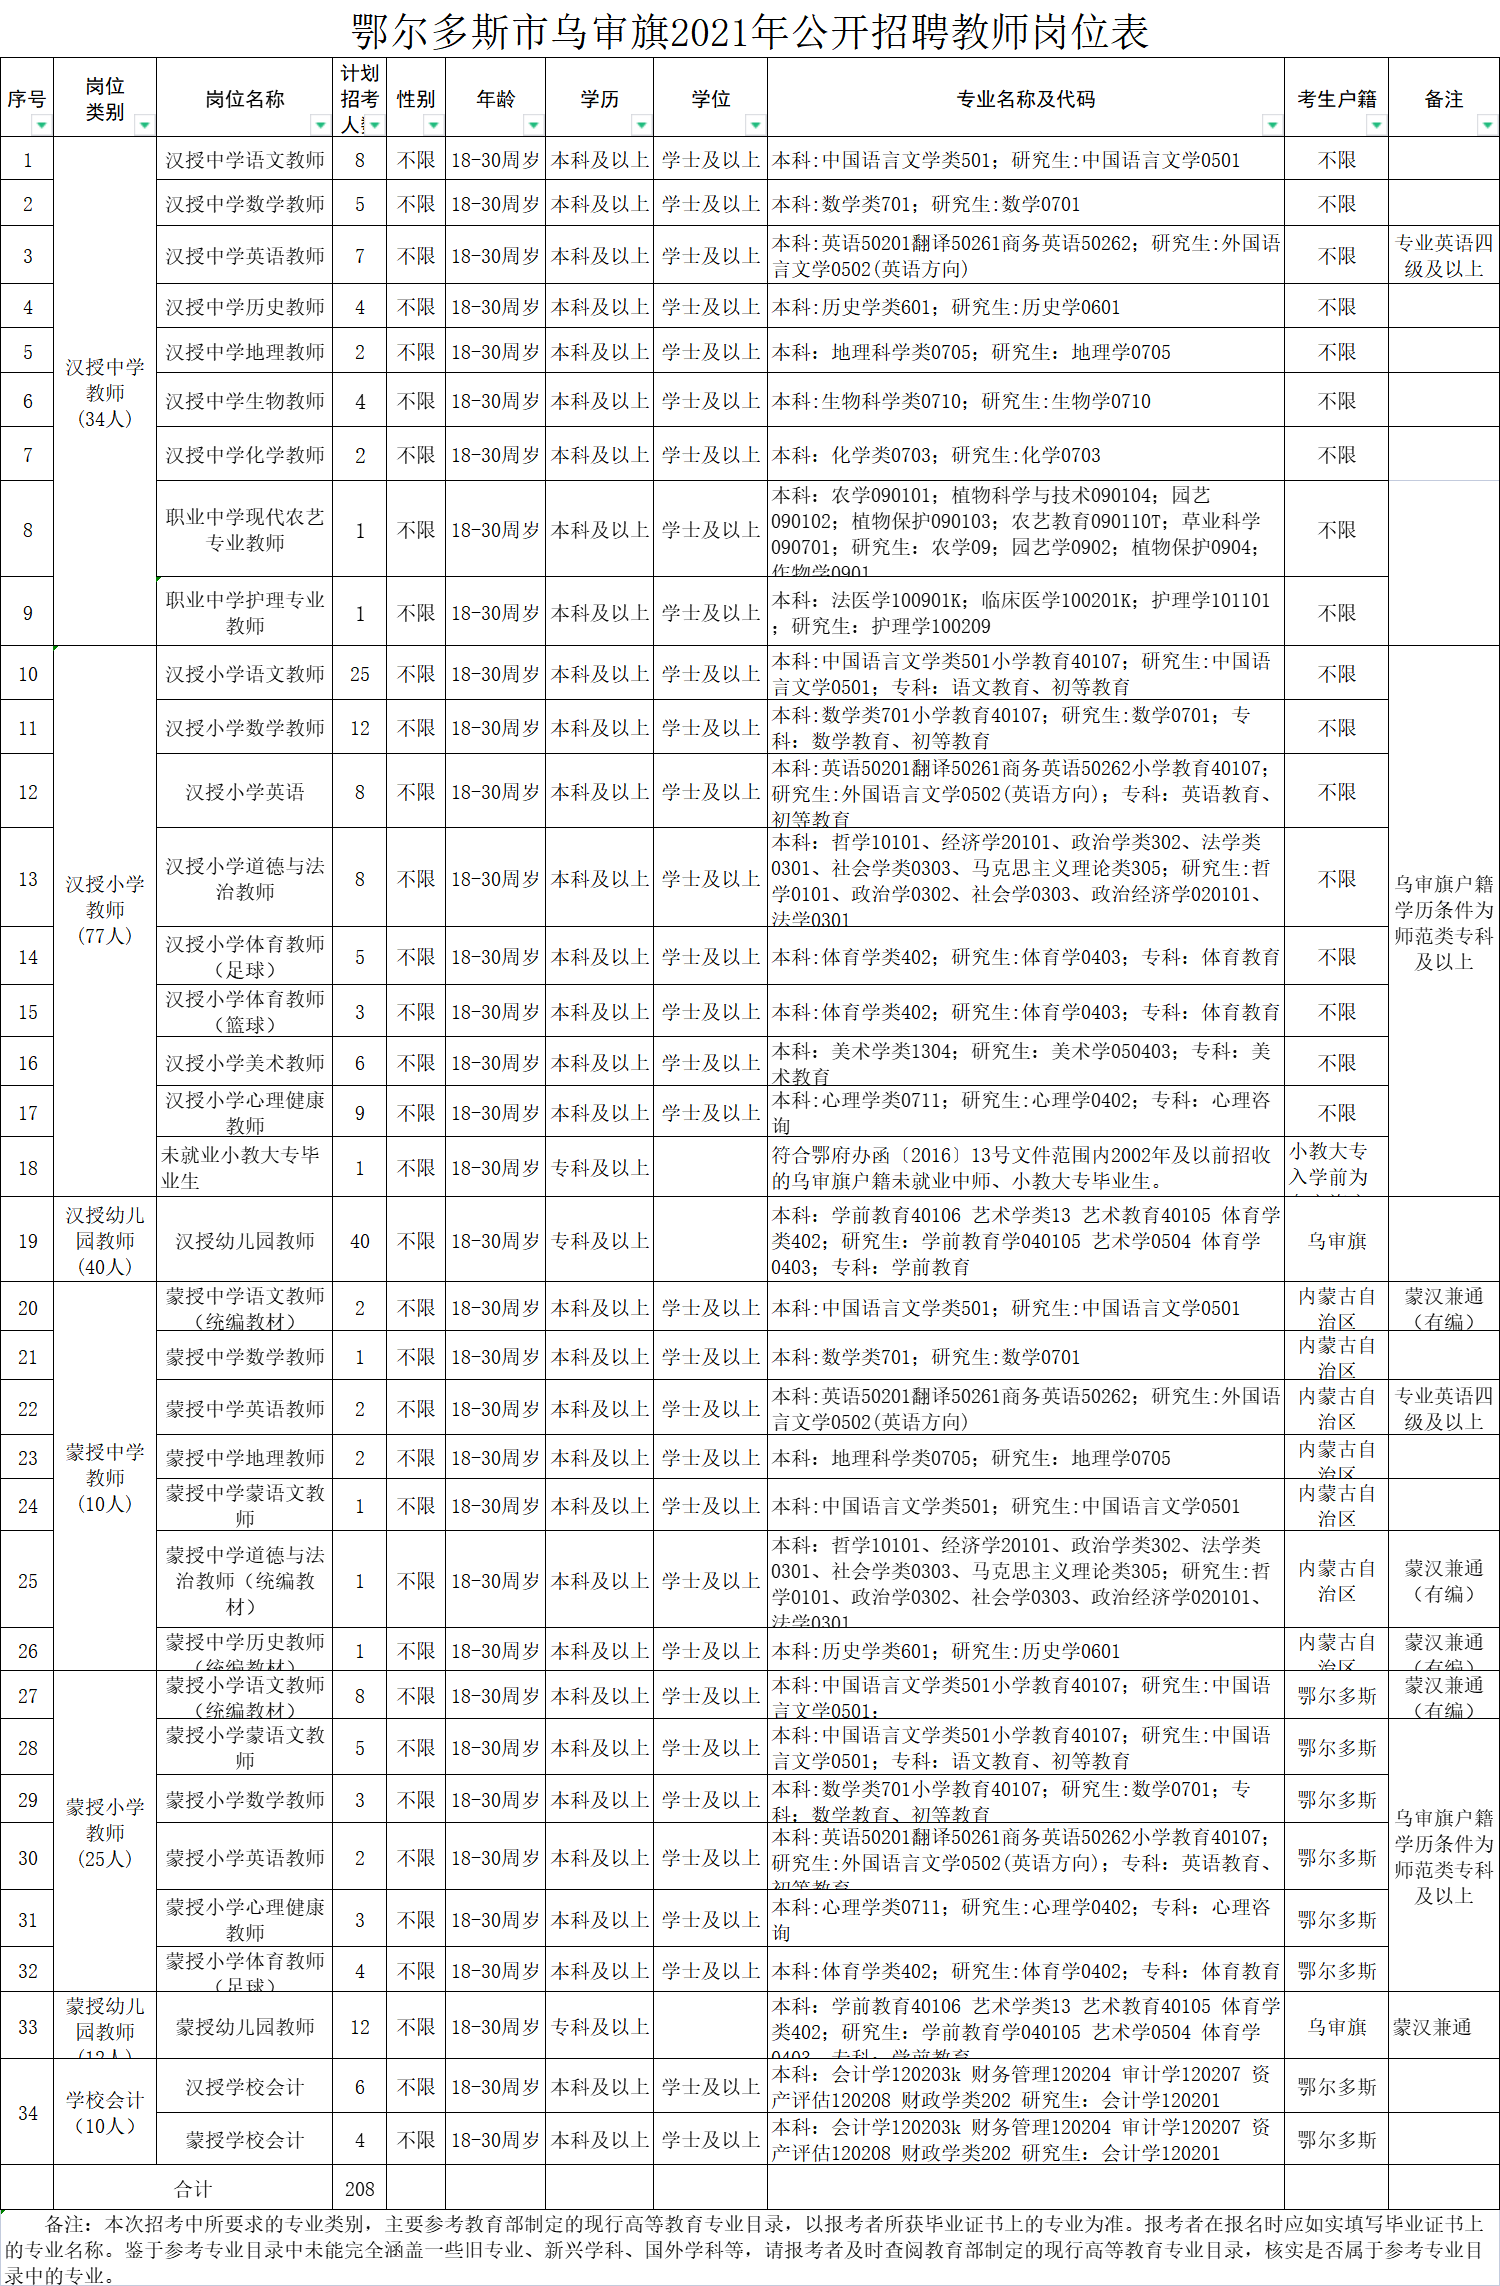1500x2286 pixels.
Task: Select the cell 汉授小学美术教师
Action: tap(245, 1063)
